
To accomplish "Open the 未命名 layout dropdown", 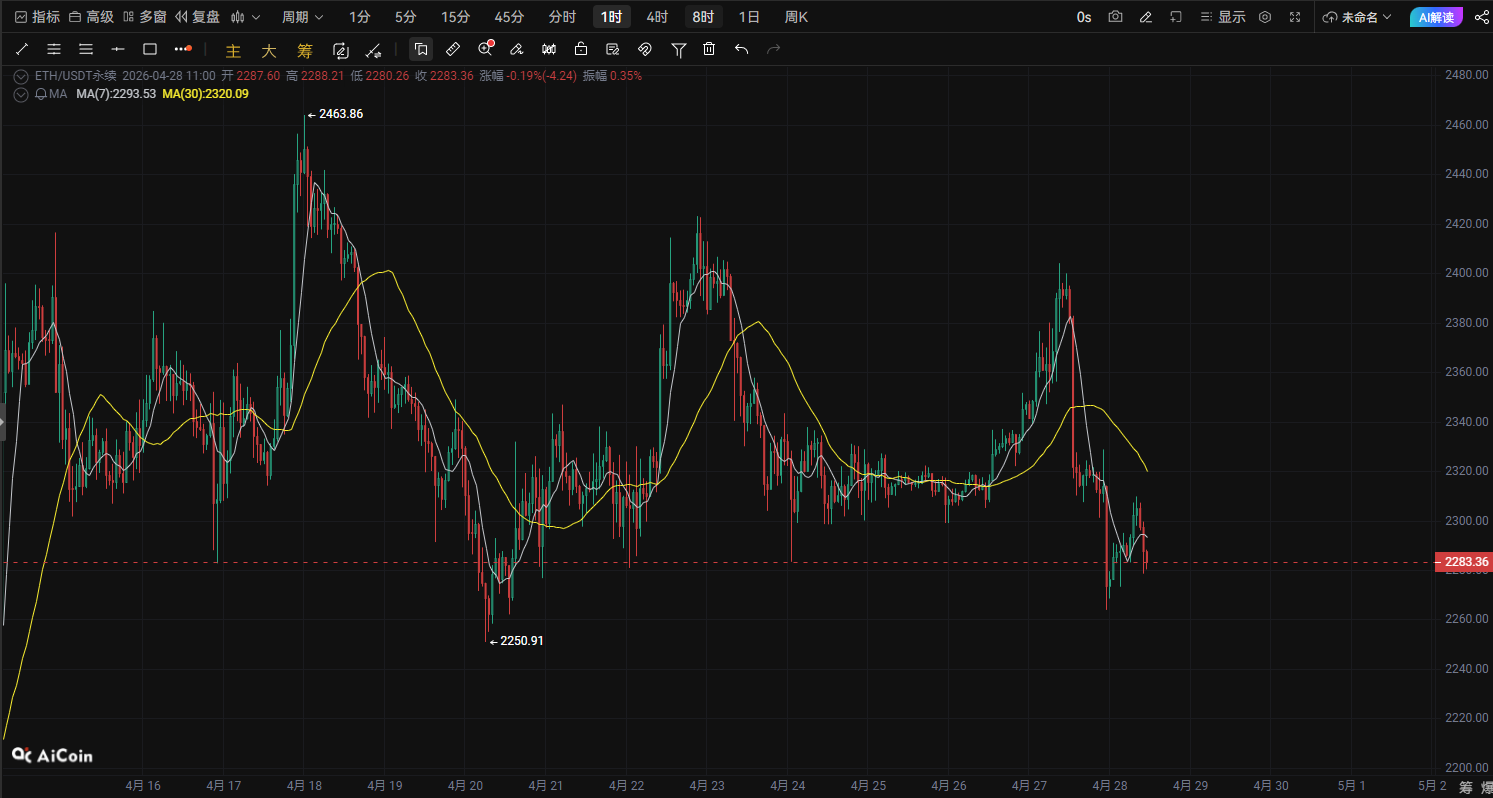I will [1357, 17].
